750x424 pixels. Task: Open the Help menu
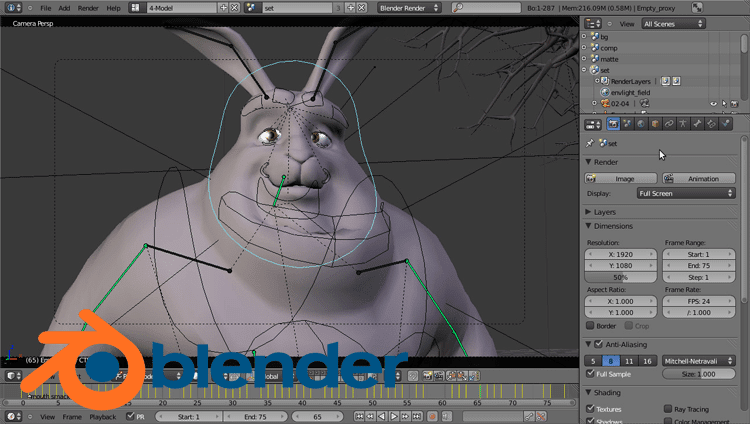pos(113,8)
